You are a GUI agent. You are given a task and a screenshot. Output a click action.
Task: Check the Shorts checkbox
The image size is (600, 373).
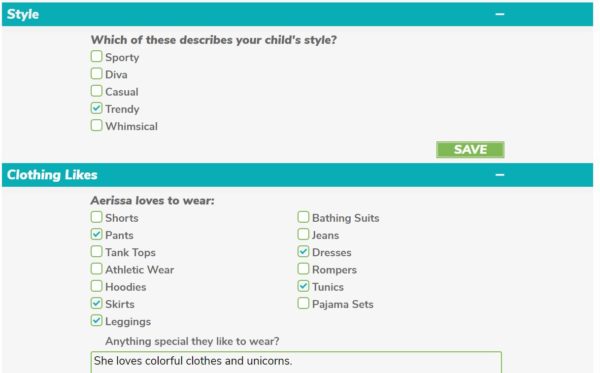point(96,217)
